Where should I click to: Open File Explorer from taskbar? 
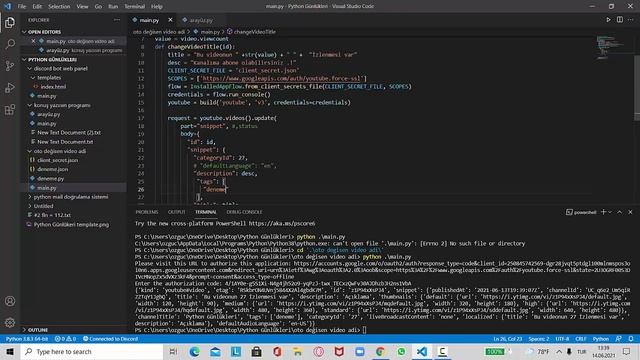pyautogui.click(x=298, y=351)
